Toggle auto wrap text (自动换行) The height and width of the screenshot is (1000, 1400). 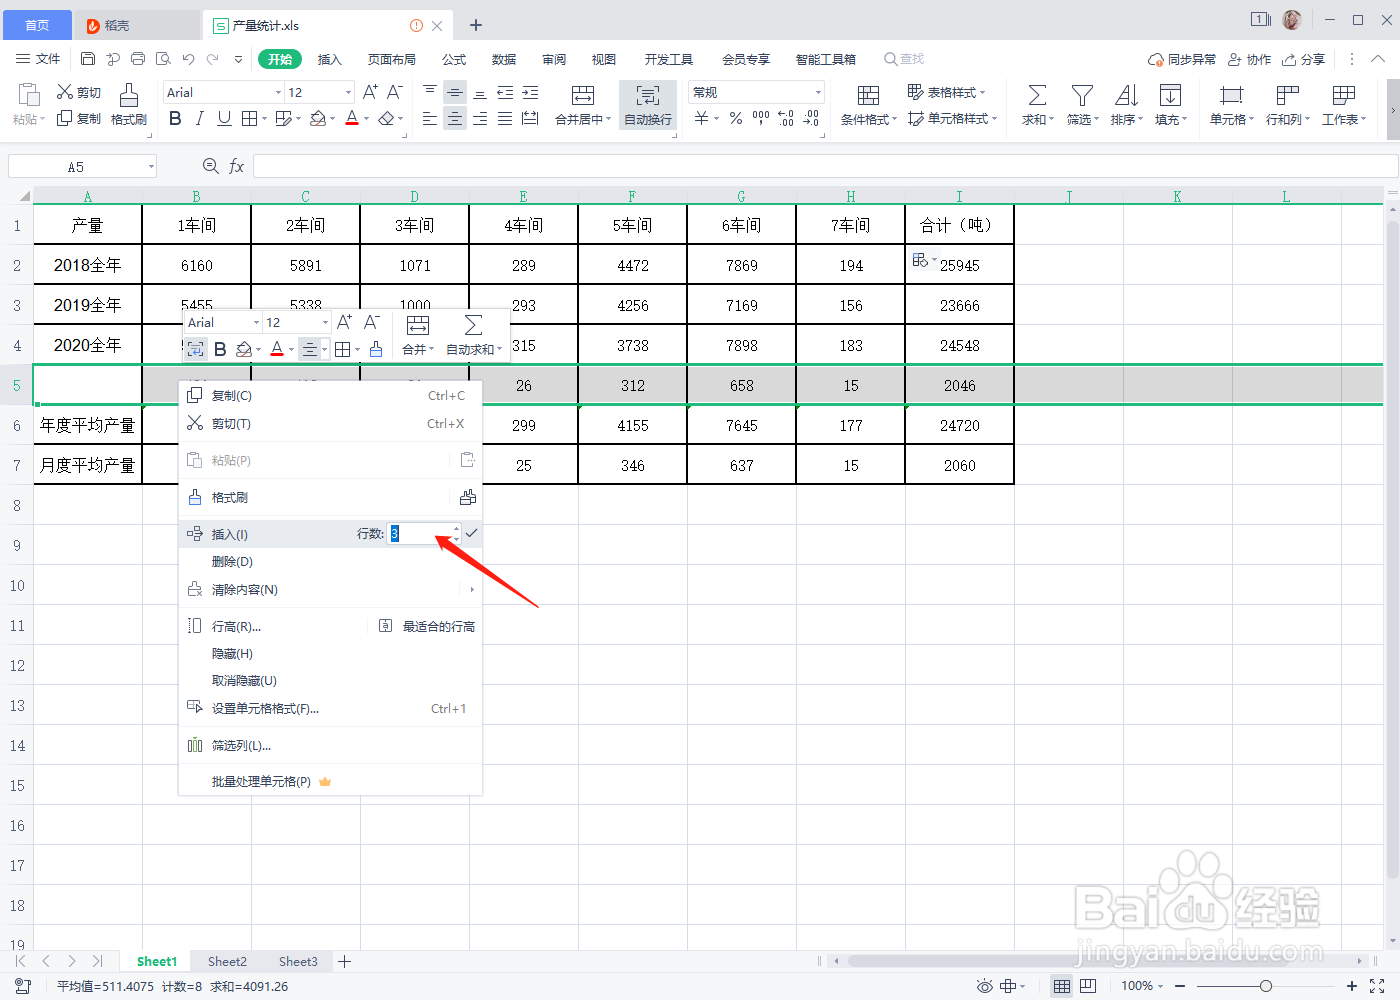click(x=648, y=105)
